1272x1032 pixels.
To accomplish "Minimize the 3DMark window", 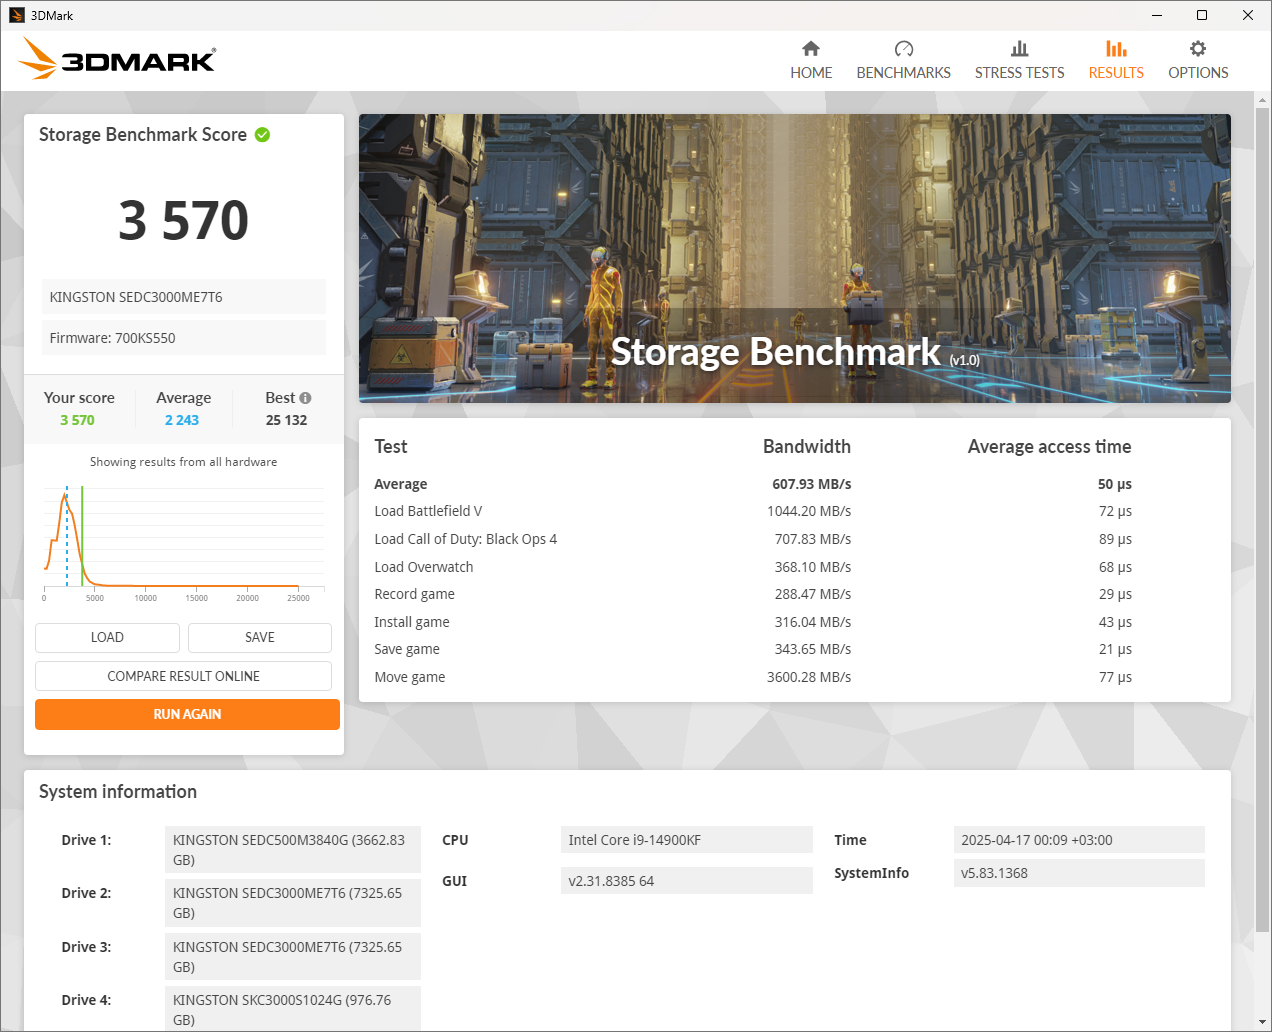I will coord(1157,15).
